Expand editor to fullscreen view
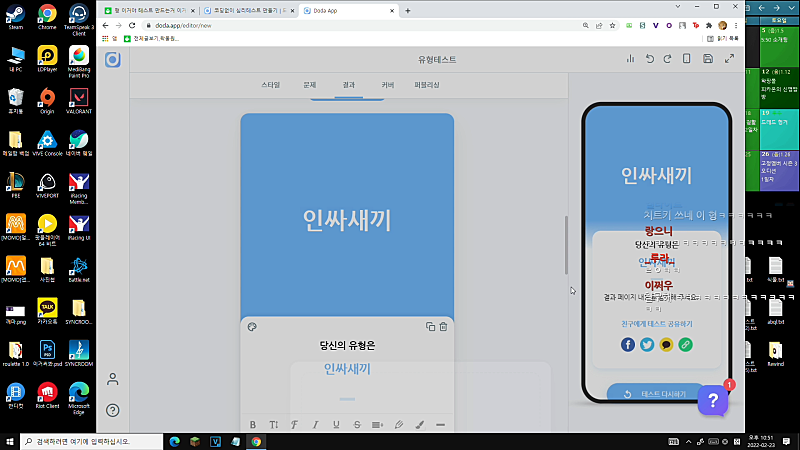800x450 pixels. (730, 59)
